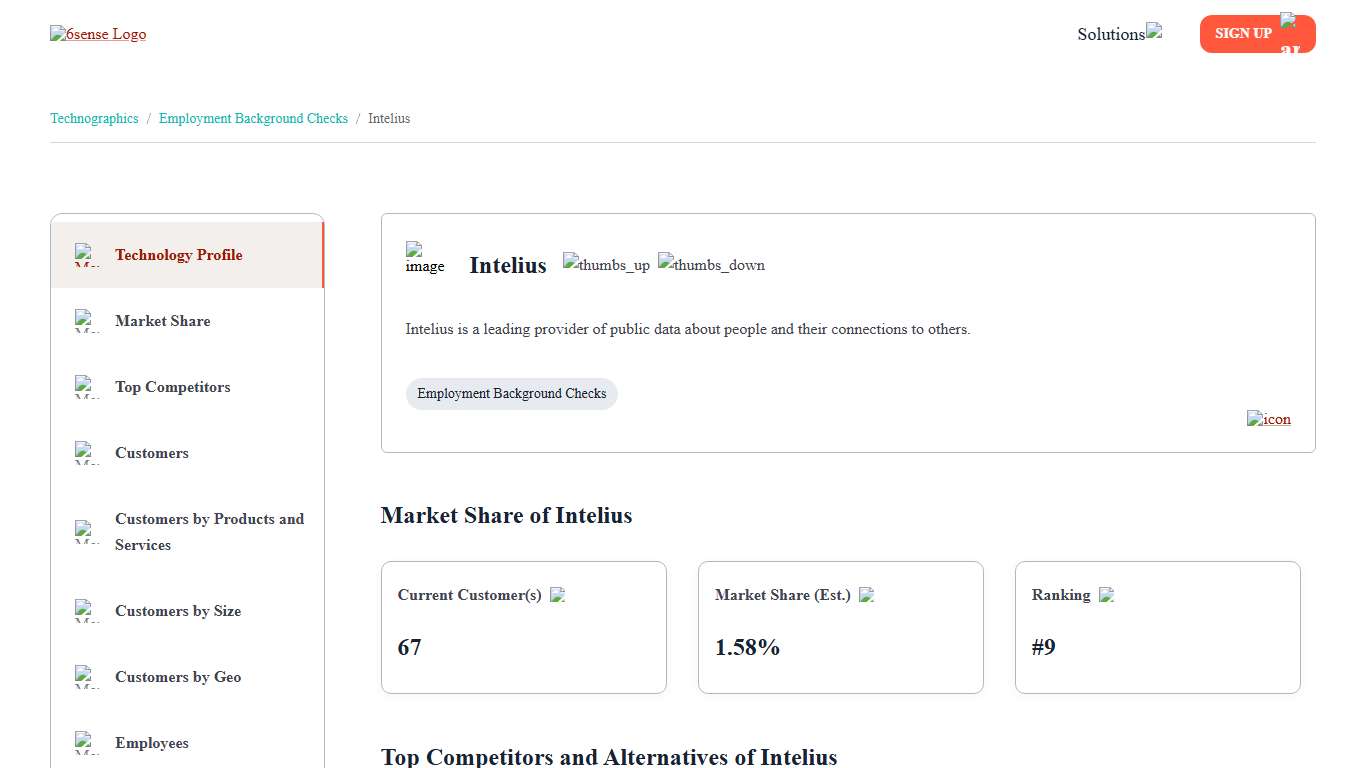Select Employees in the sidebar

point(152,743)
